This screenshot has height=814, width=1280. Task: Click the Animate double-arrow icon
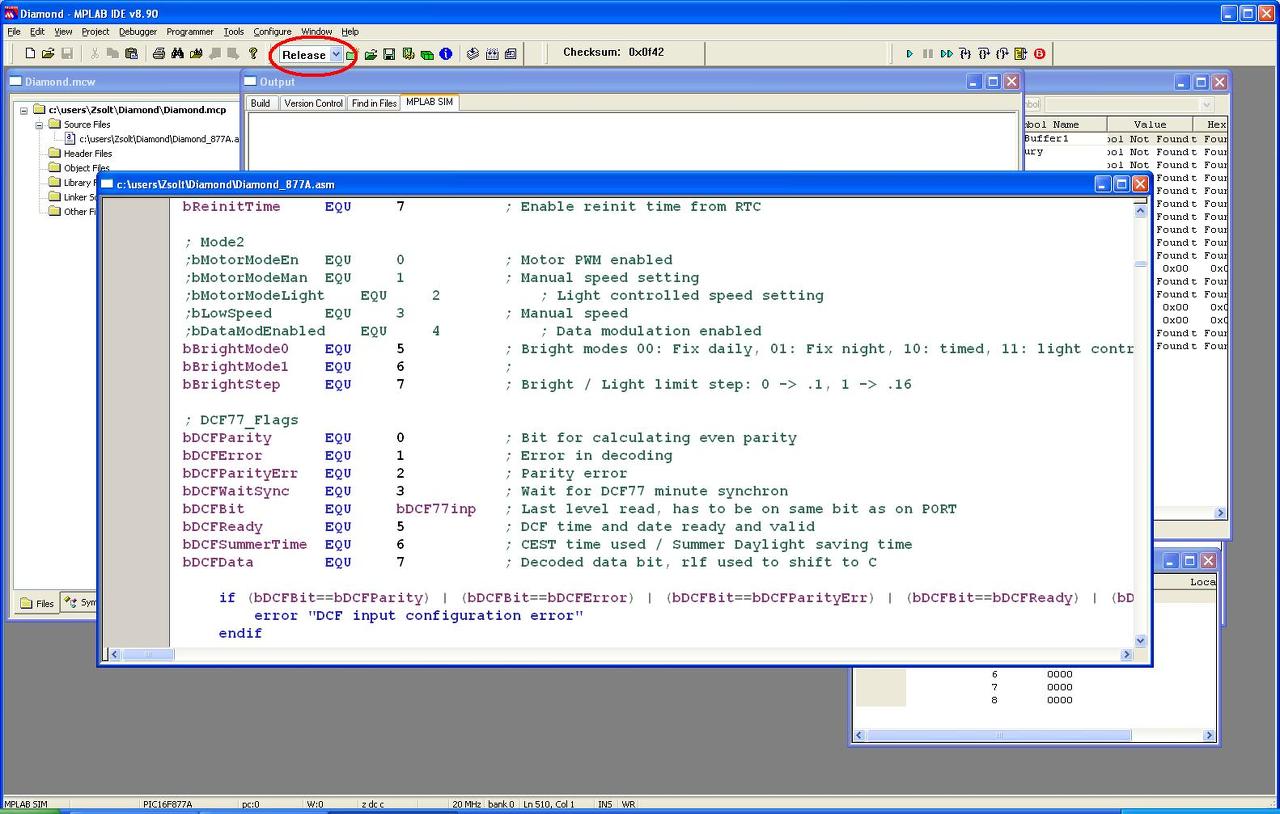946,54
